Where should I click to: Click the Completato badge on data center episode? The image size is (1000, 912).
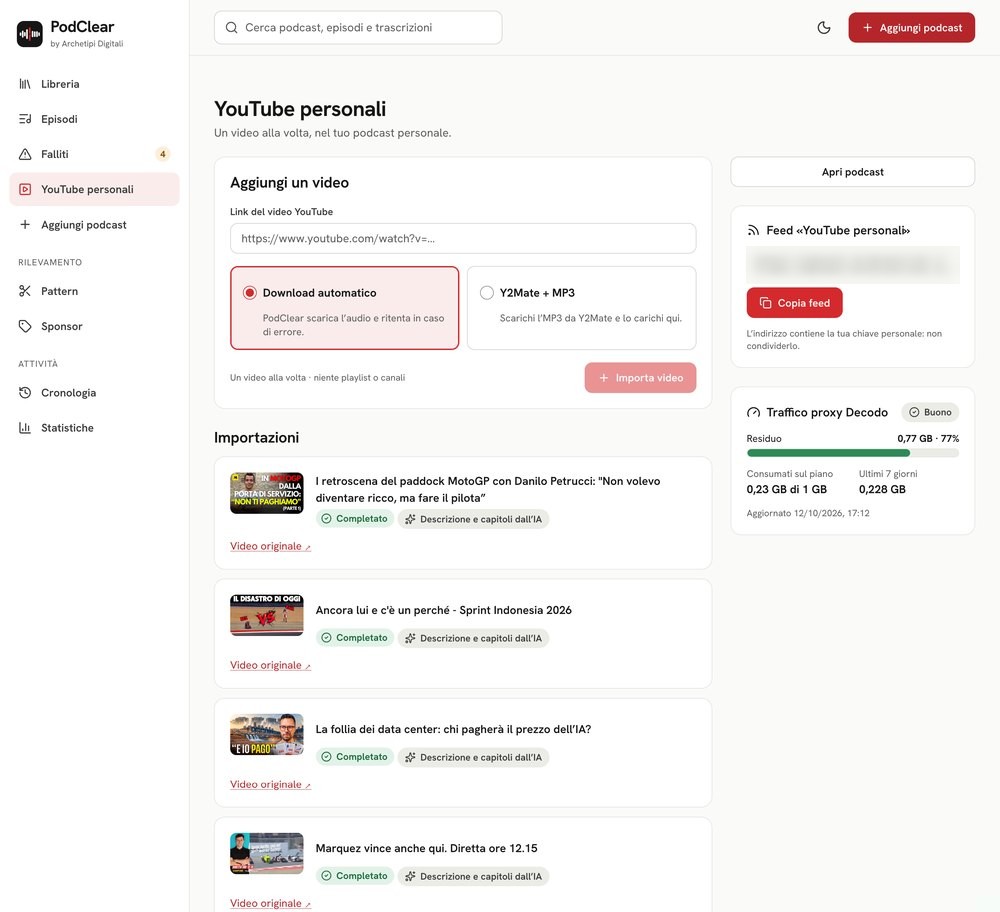click(x=355, y=756)
